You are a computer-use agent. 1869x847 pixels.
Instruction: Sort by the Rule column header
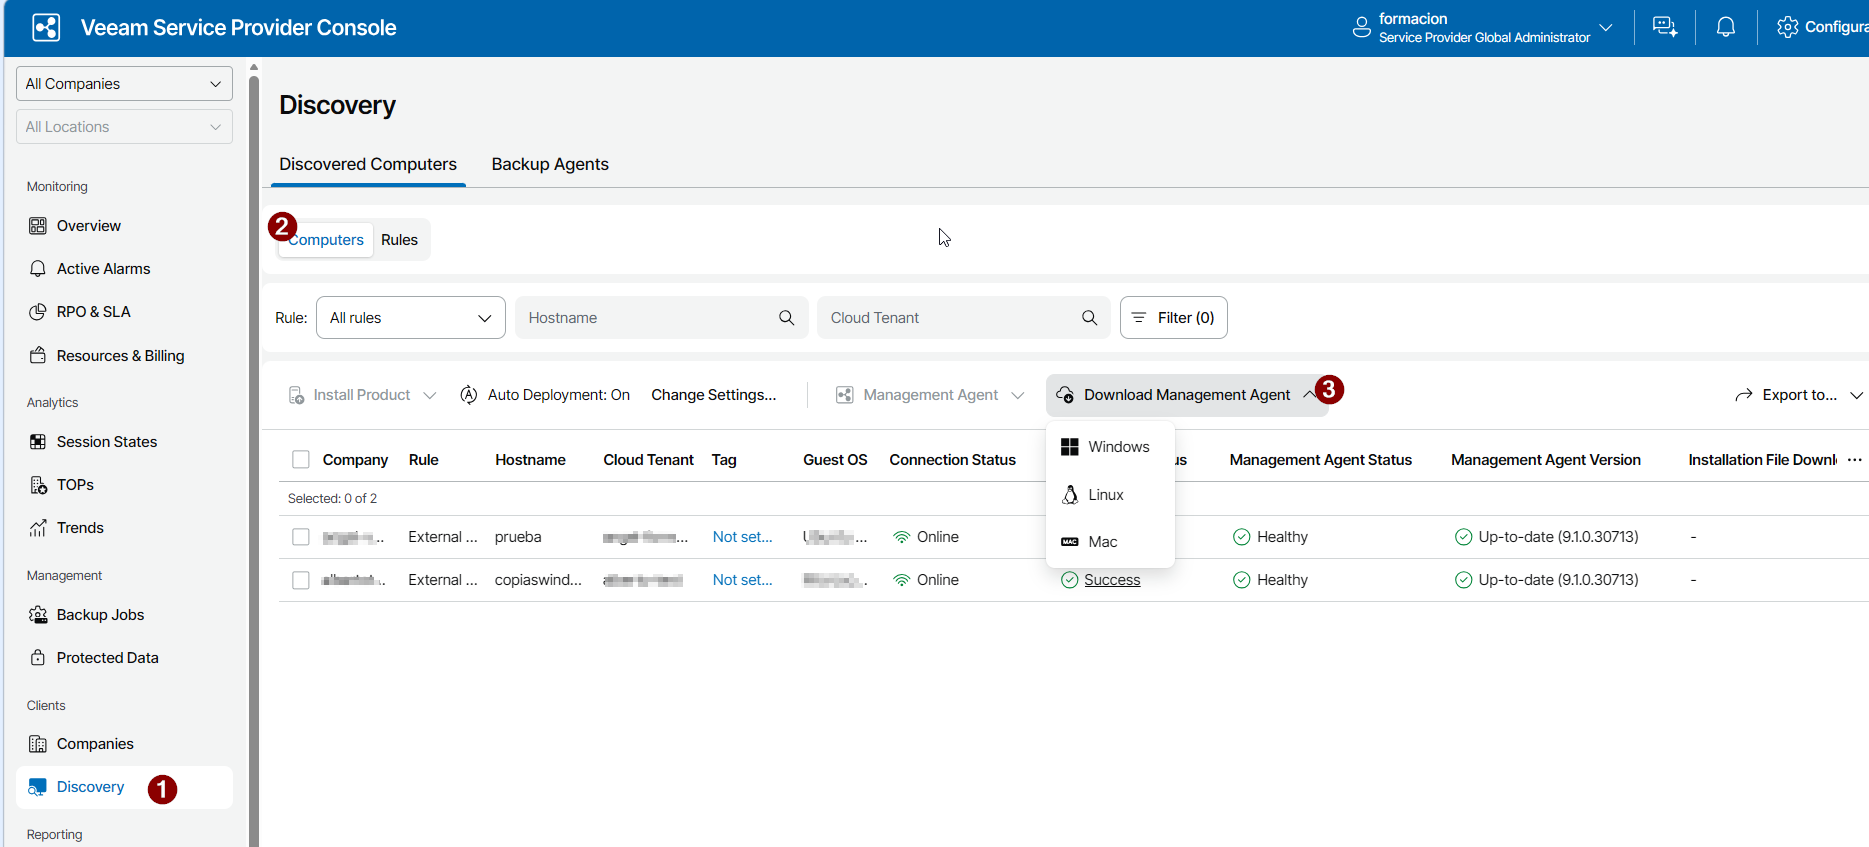(x=424, y=460)
